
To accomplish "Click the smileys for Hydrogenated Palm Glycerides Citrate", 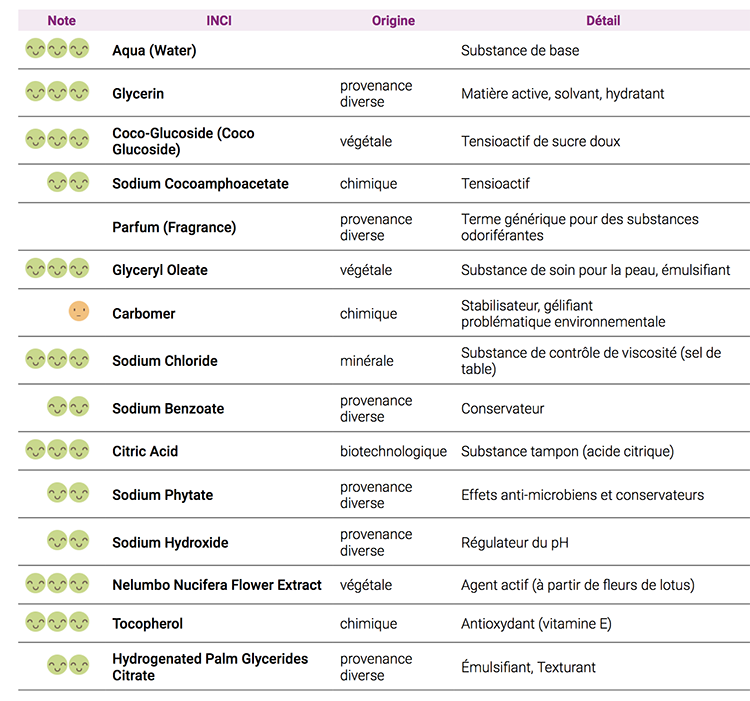I will point(68,665).
